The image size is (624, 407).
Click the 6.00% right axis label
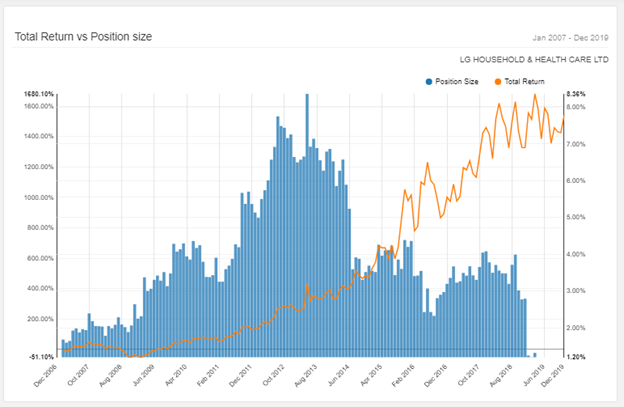pos(576,181)
